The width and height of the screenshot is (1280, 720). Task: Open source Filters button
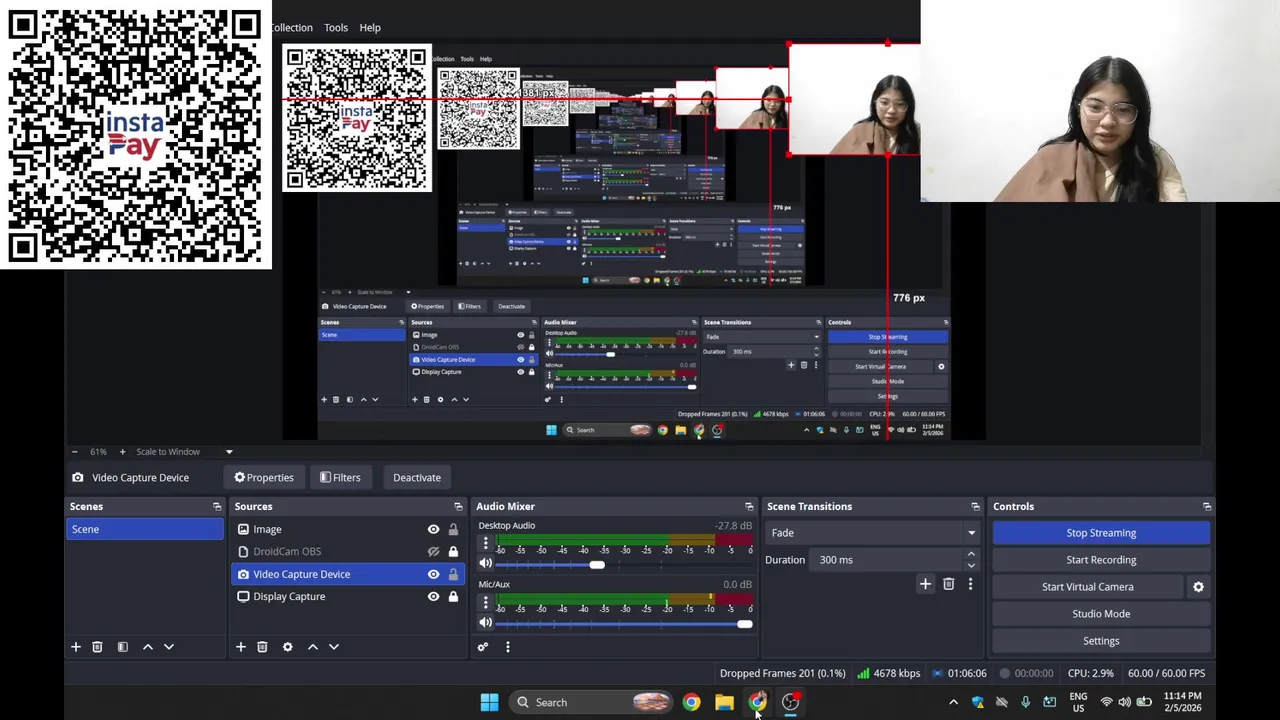(340, 477)
